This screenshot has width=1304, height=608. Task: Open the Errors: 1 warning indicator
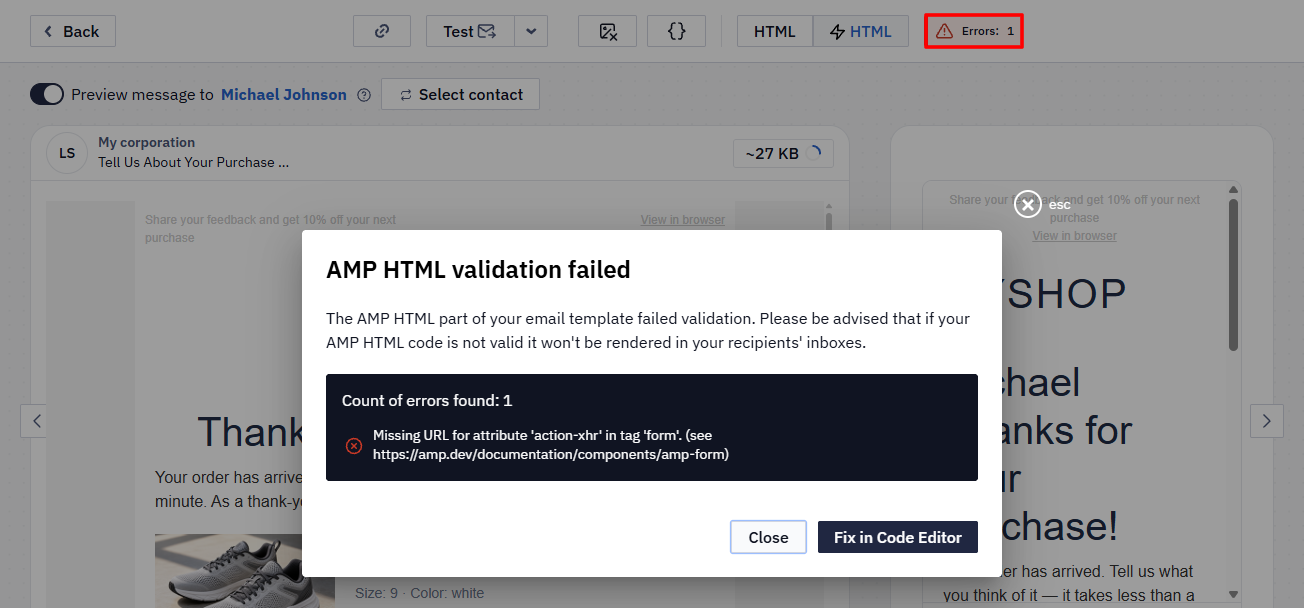pos(974,31)
